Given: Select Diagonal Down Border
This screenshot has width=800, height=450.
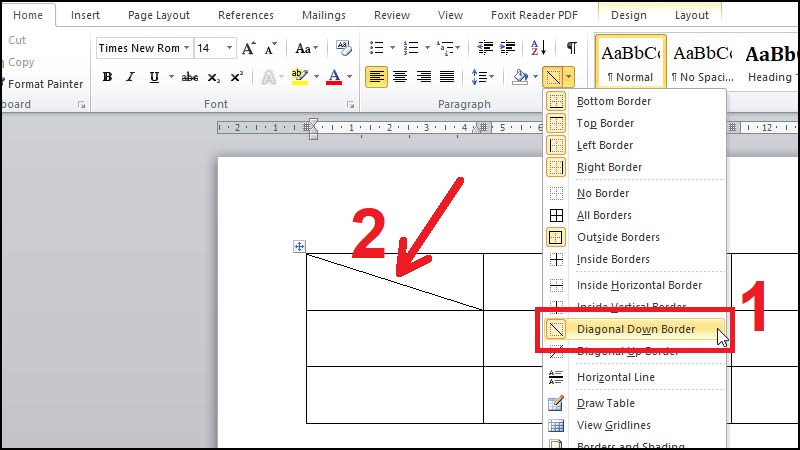Looking at the screenshot, I should (635, 329).
